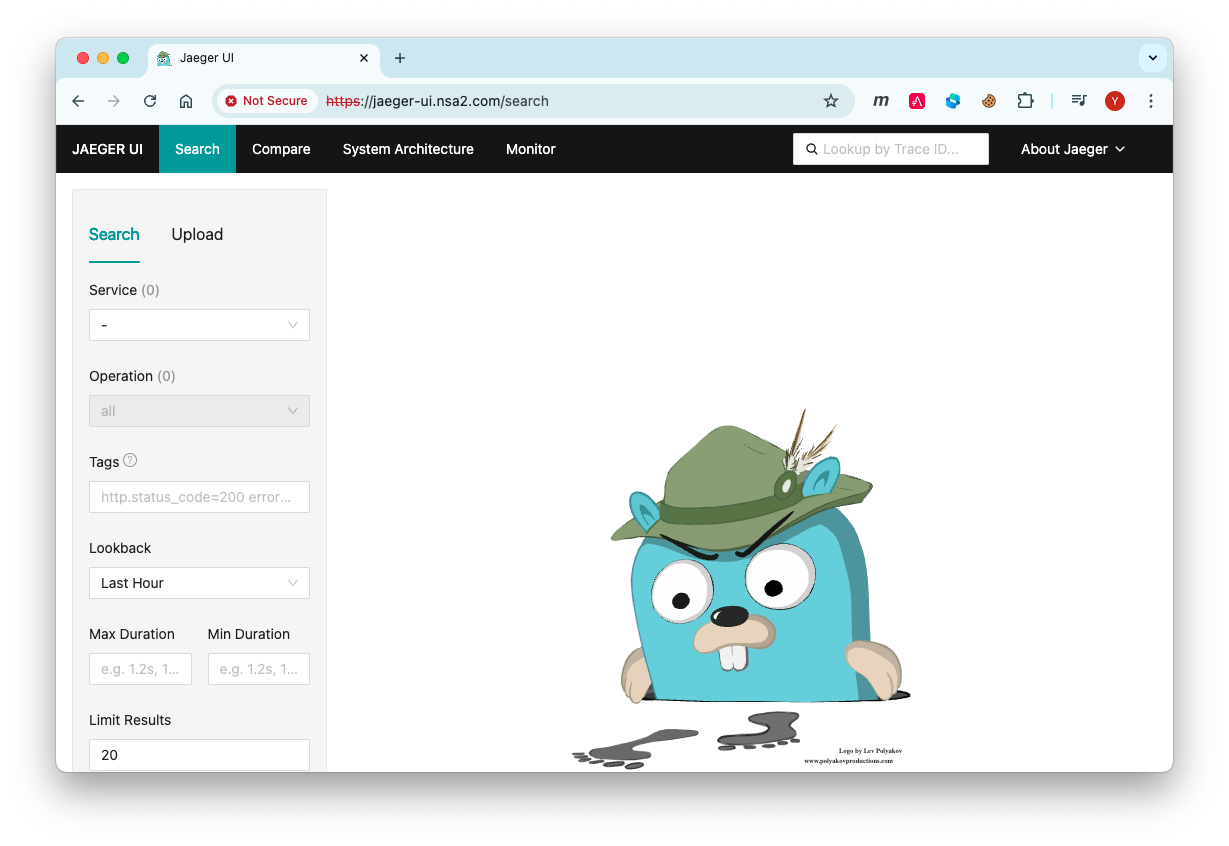The width and height of the screenshot is (1229, 846).
Task: Click the Not Secure site info badge
Action: (x=266, y=101)
